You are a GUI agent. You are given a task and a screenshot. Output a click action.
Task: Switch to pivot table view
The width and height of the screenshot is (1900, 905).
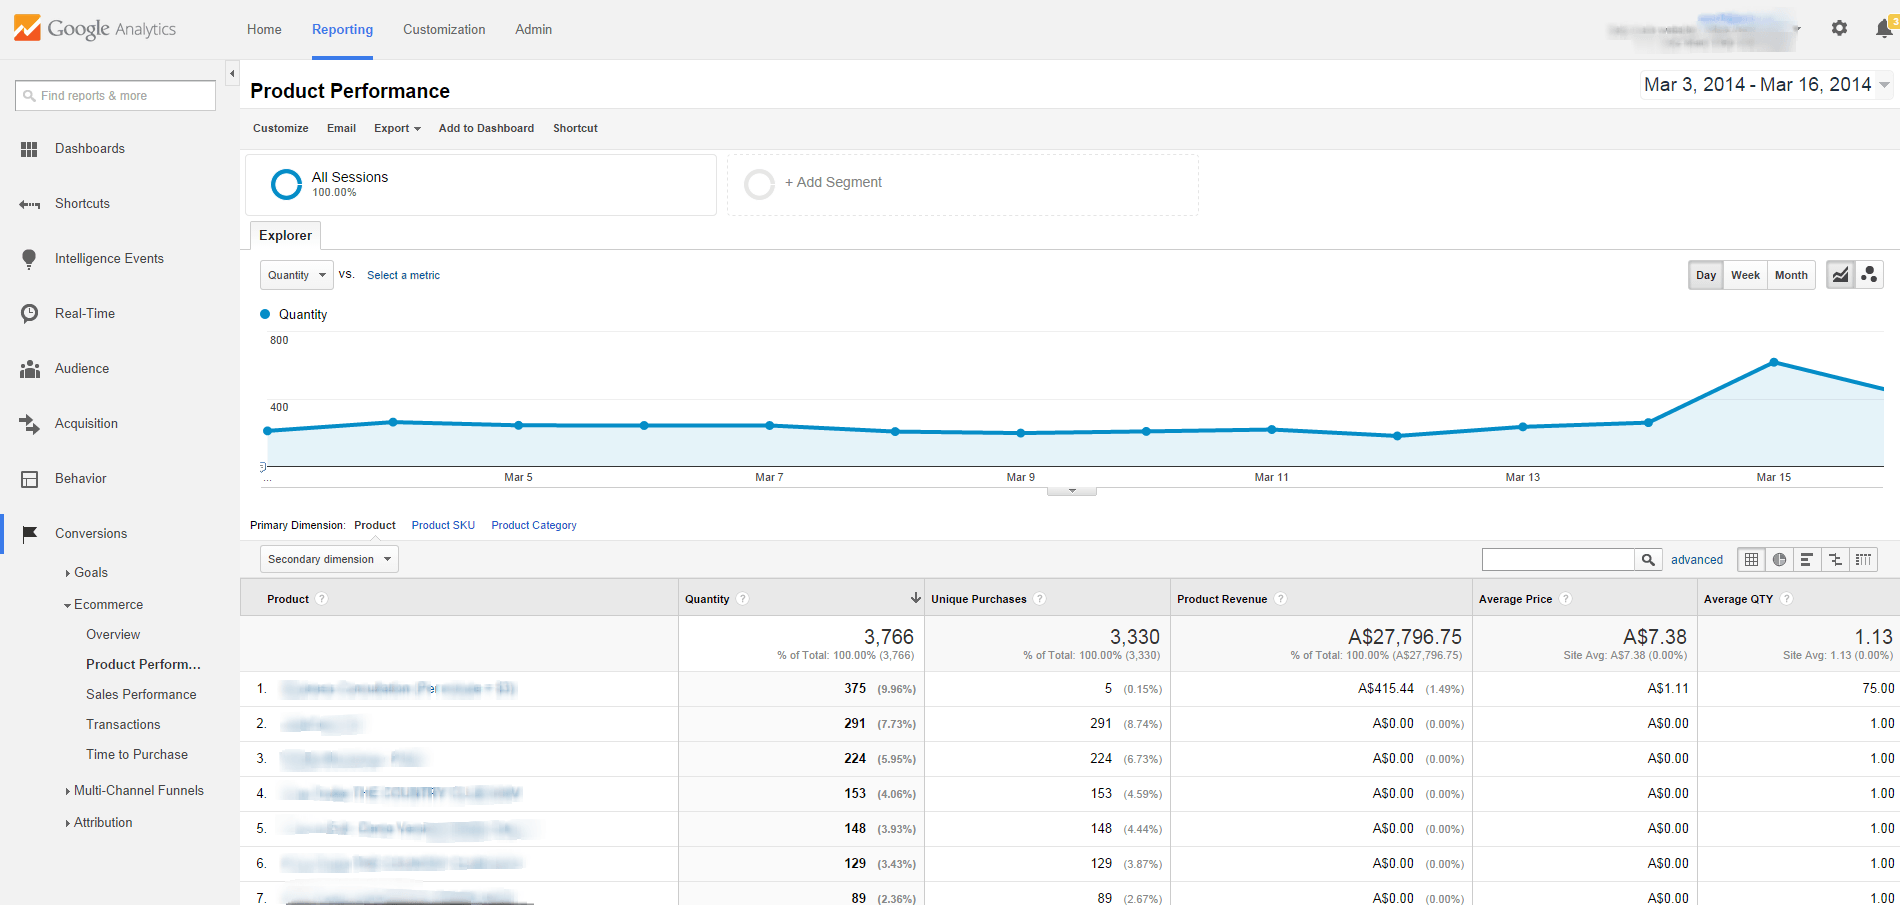tap(1863, 559)
